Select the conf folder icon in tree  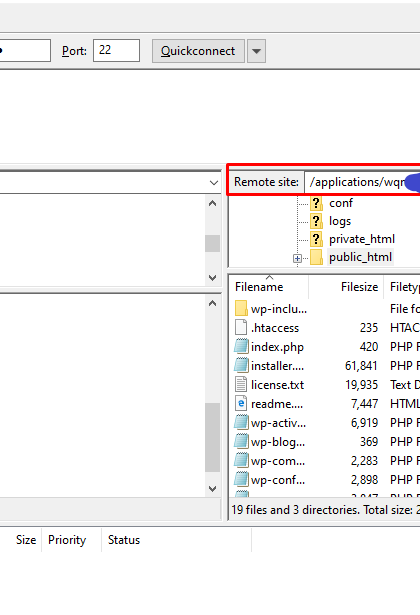(x=316, y=203)
